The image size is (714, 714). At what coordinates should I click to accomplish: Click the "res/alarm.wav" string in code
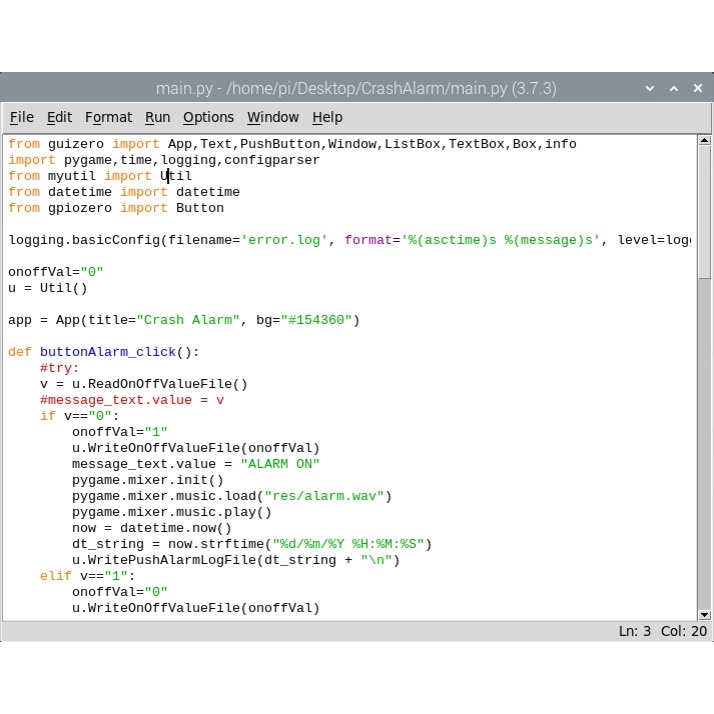point(326,496)
